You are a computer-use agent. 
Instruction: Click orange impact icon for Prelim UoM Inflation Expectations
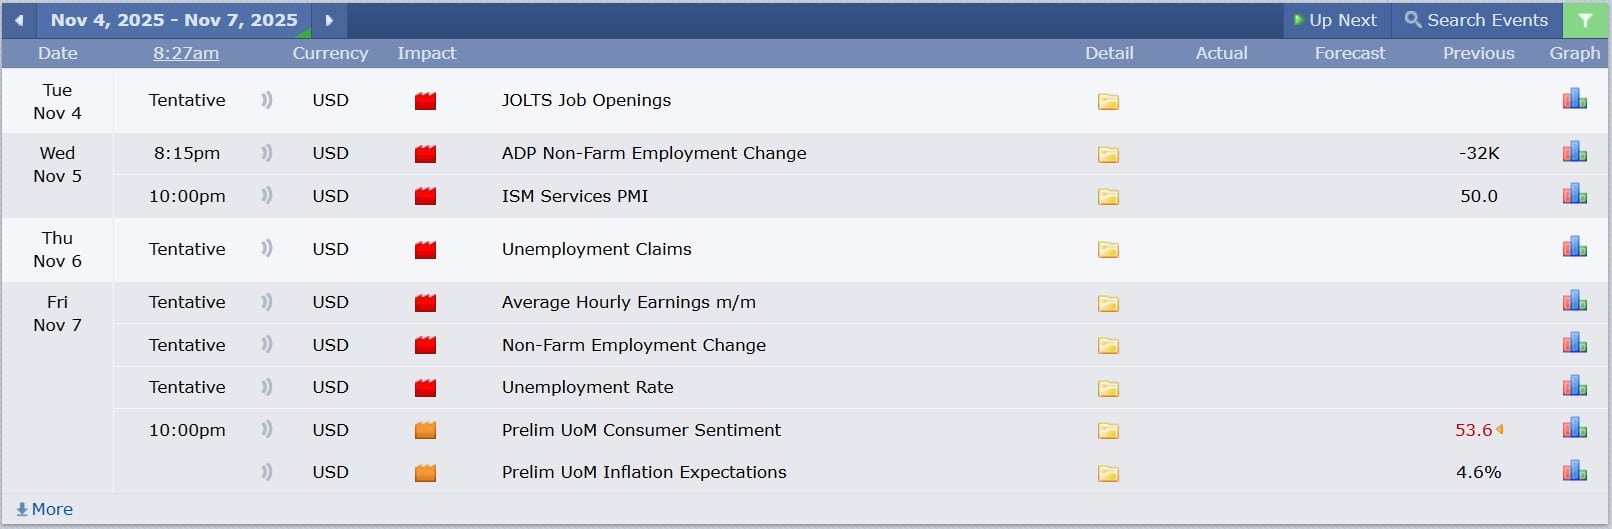tap(425, 473)
